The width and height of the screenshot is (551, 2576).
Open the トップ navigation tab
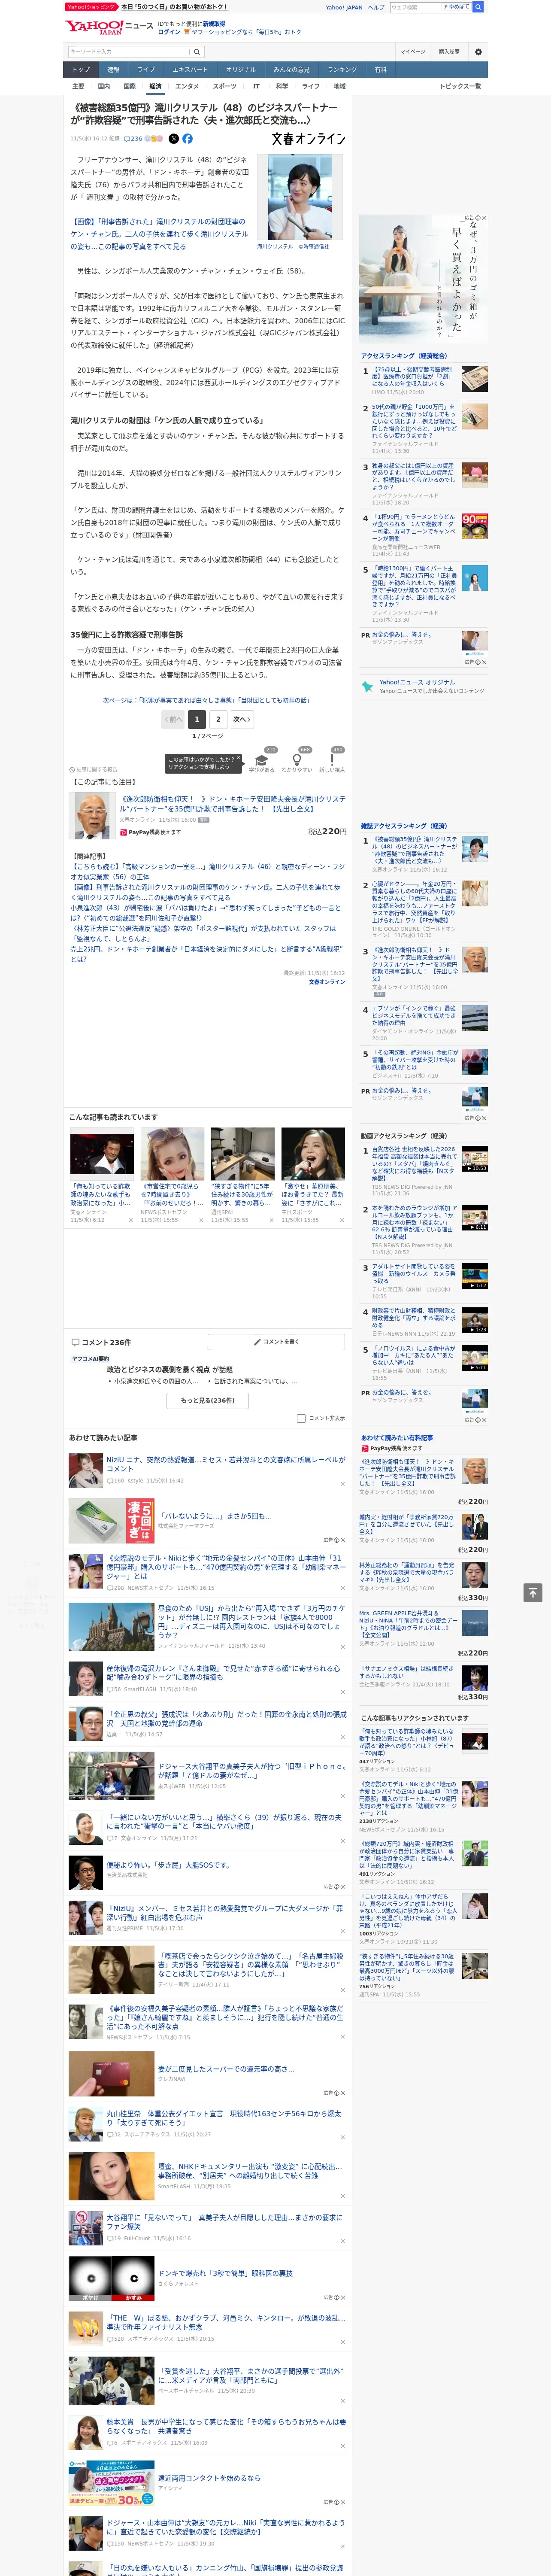[x=81, y=70]
